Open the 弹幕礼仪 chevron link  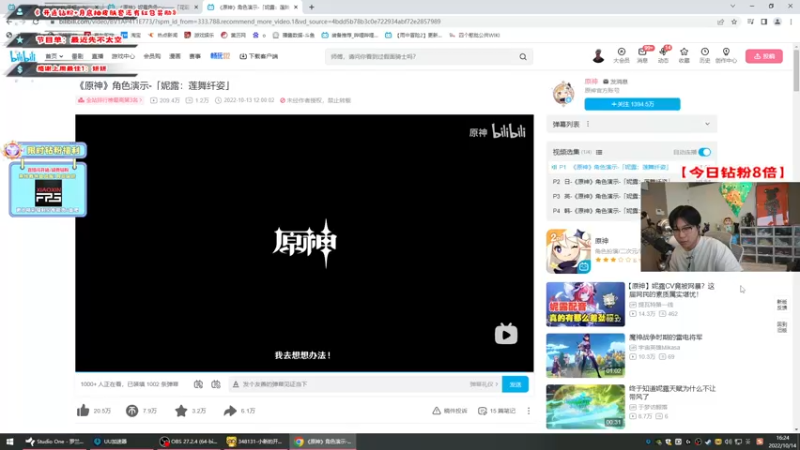484,384
